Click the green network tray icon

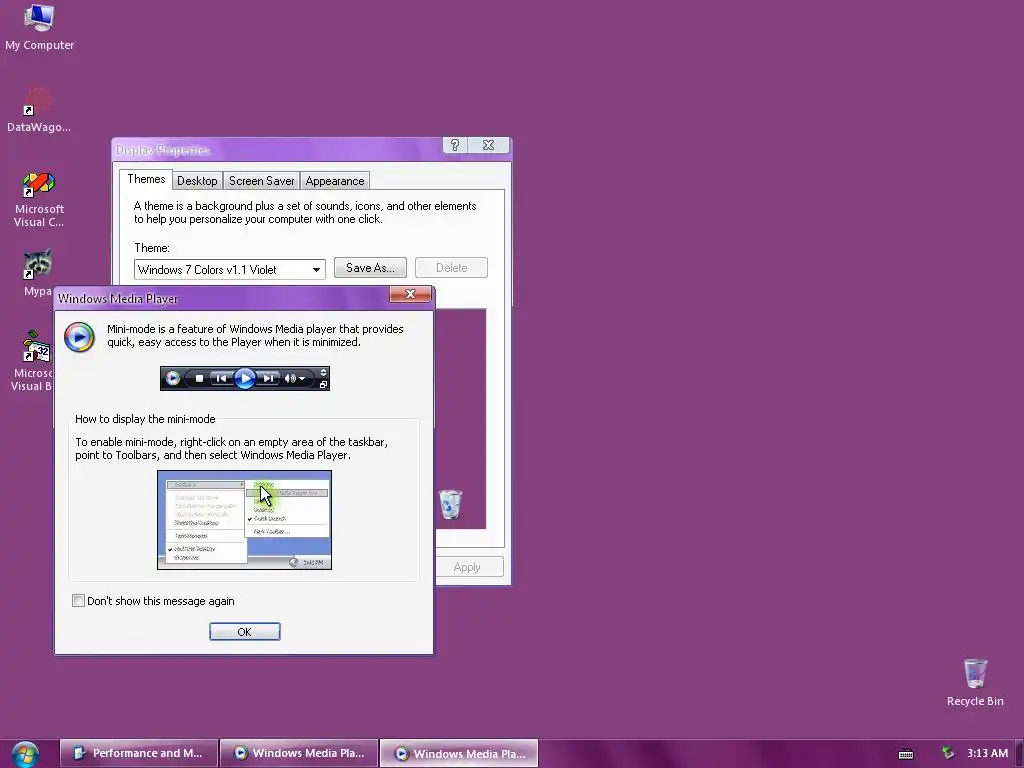pos(948,753)
